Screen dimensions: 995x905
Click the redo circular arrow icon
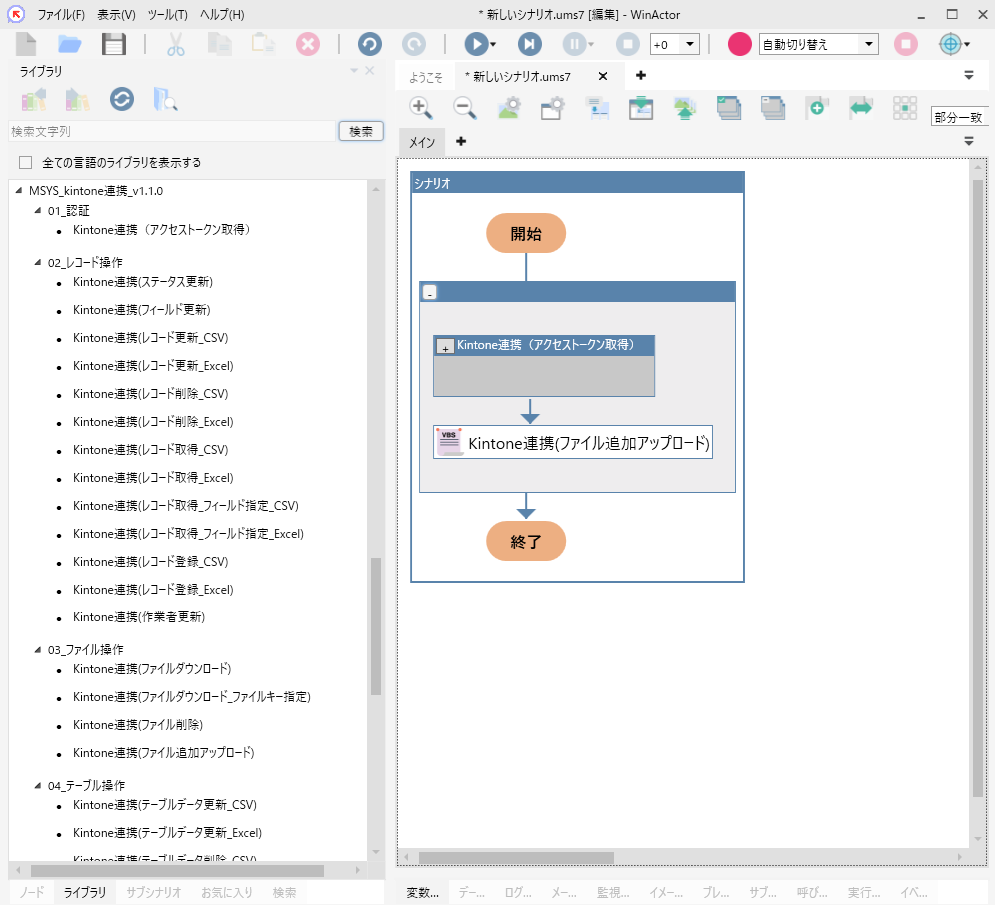click(x=414, y=44)
